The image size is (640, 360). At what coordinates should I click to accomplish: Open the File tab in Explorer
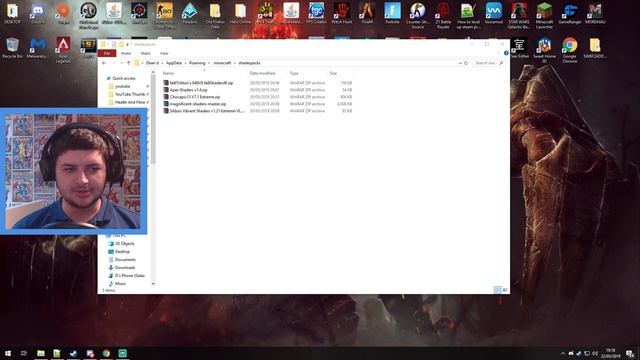tap(107, 53)
